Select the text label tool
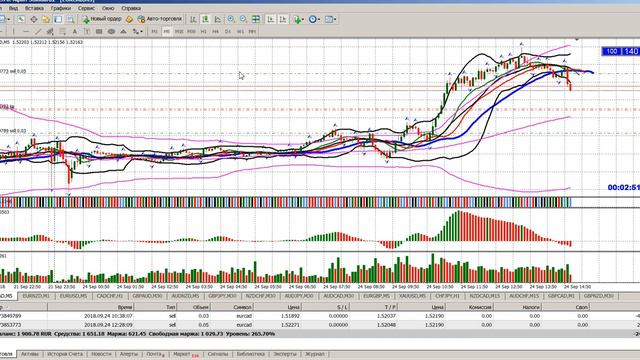Viewport: 640px width, 360px height. pyautogui.click(x=87, y=31)
